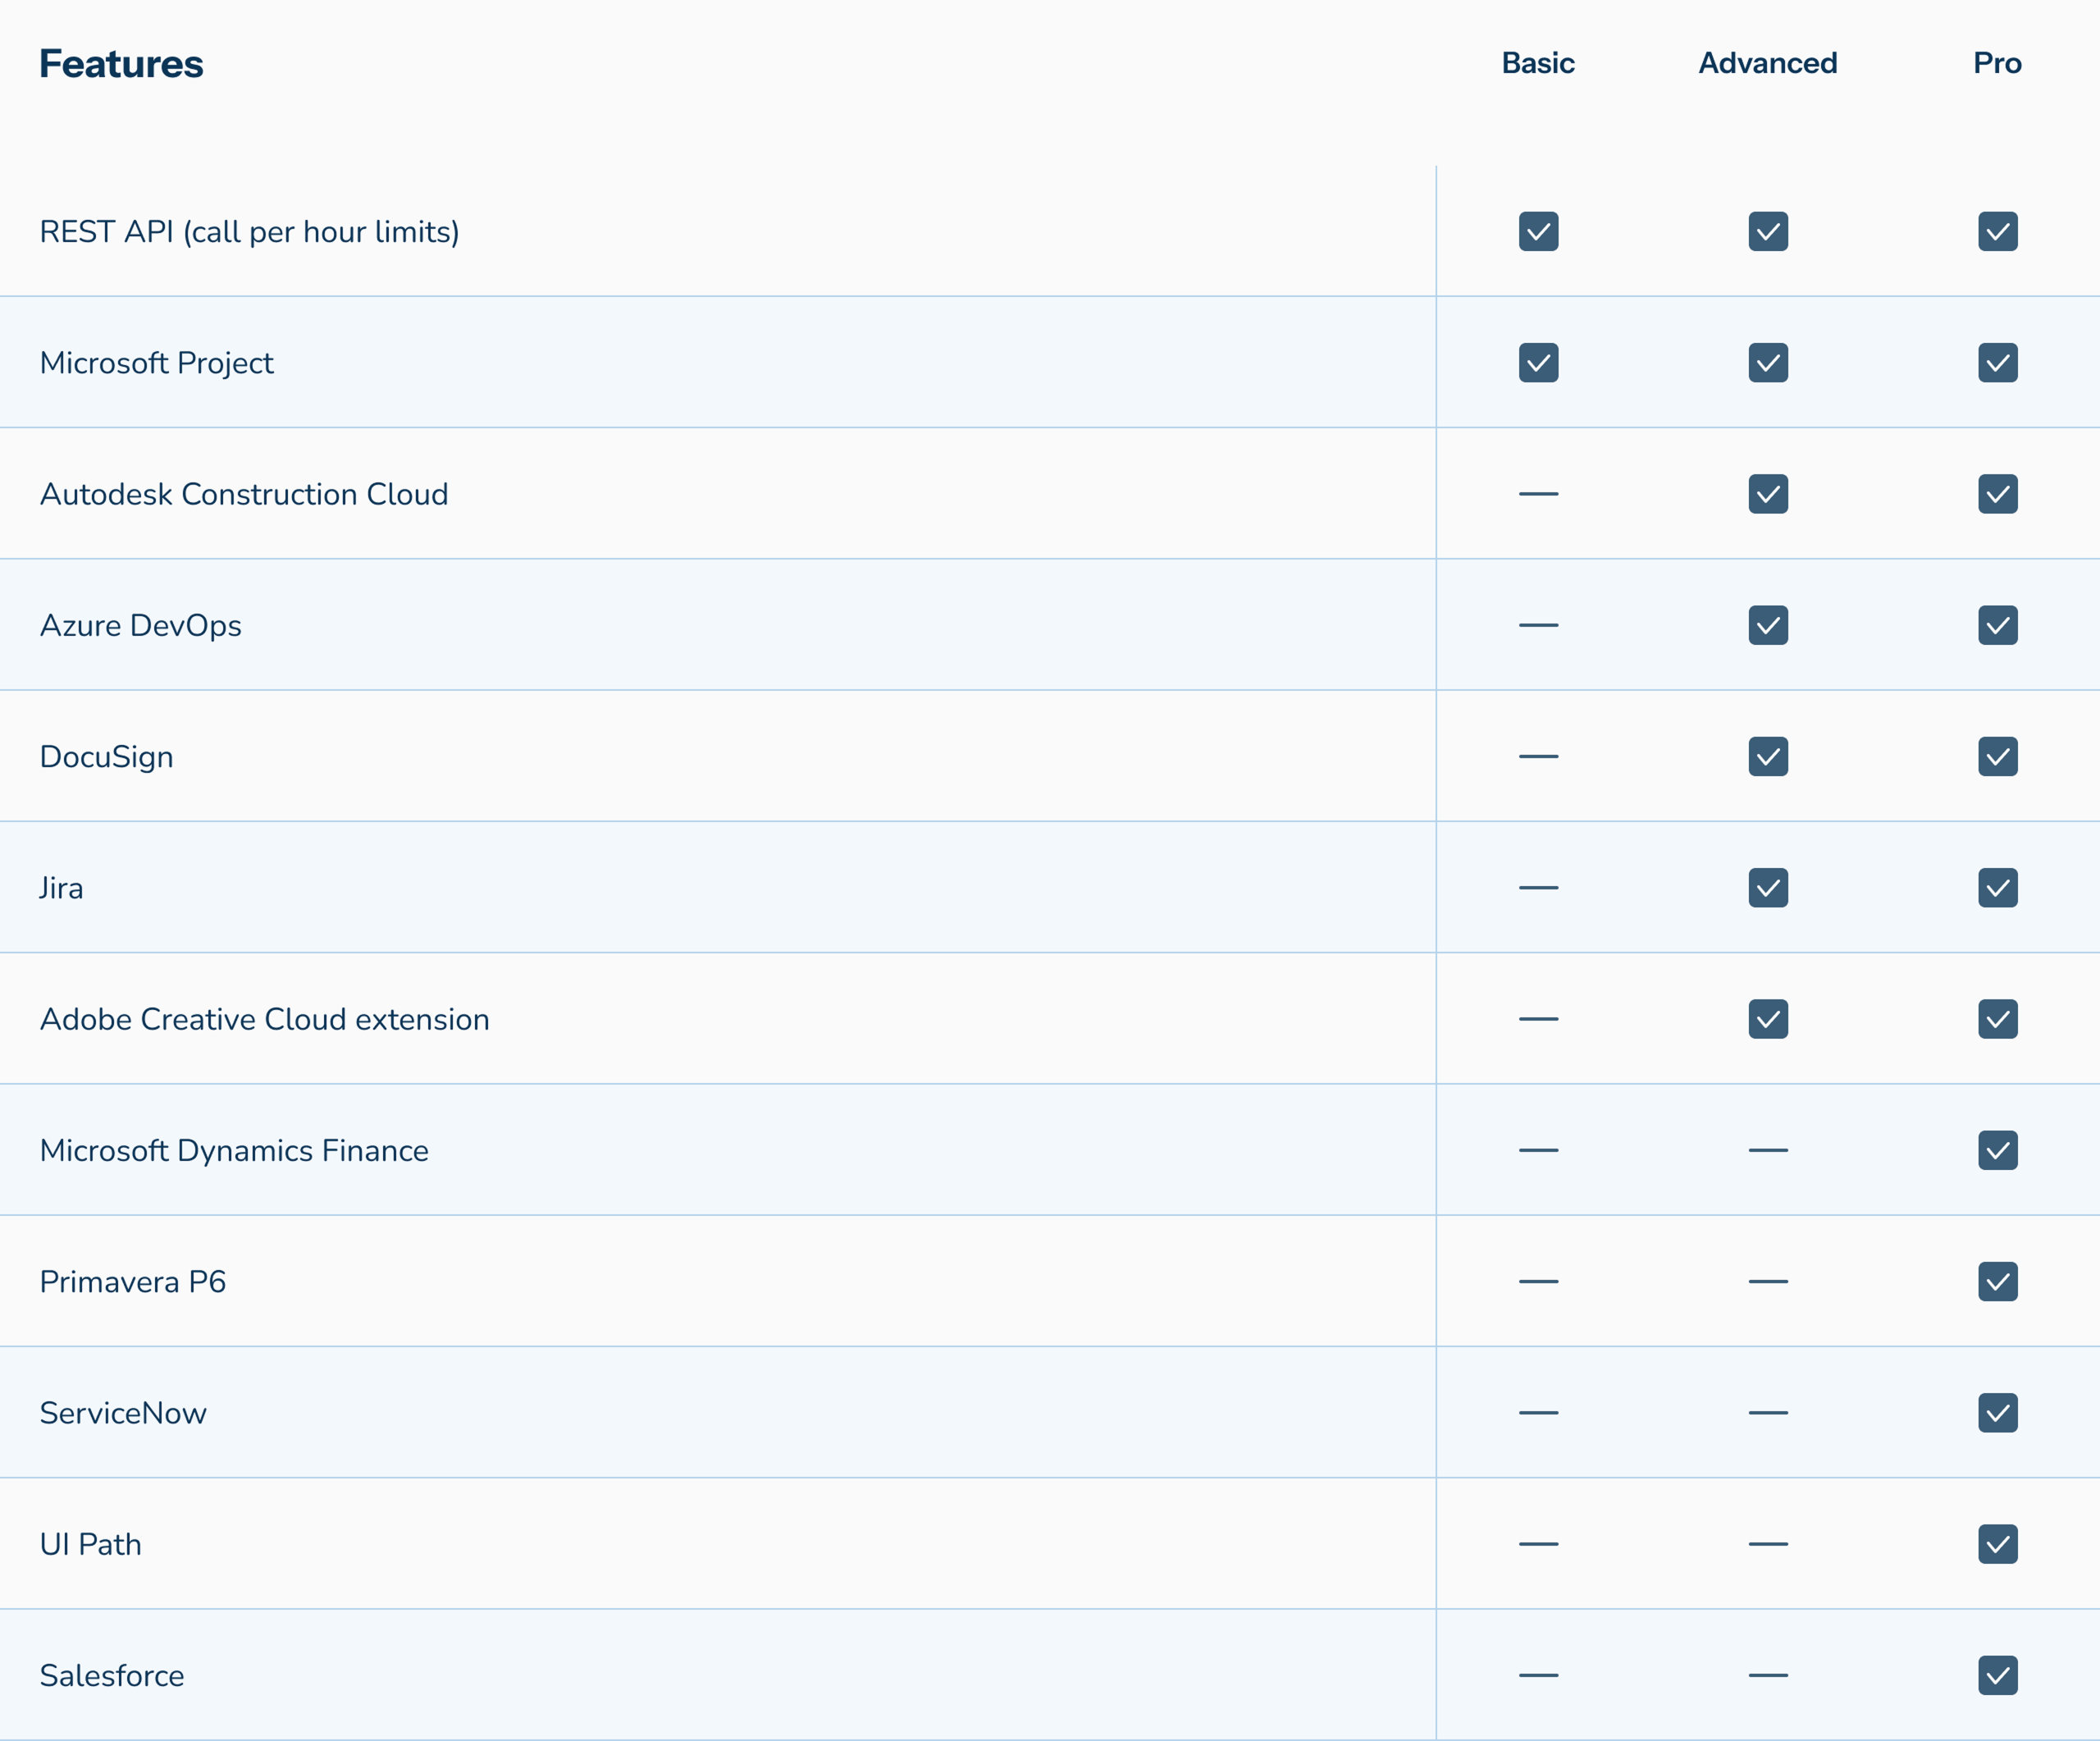Select the Advanced checkmark for DocuSign
2100x1741 pixels.
click(1768, 756)
